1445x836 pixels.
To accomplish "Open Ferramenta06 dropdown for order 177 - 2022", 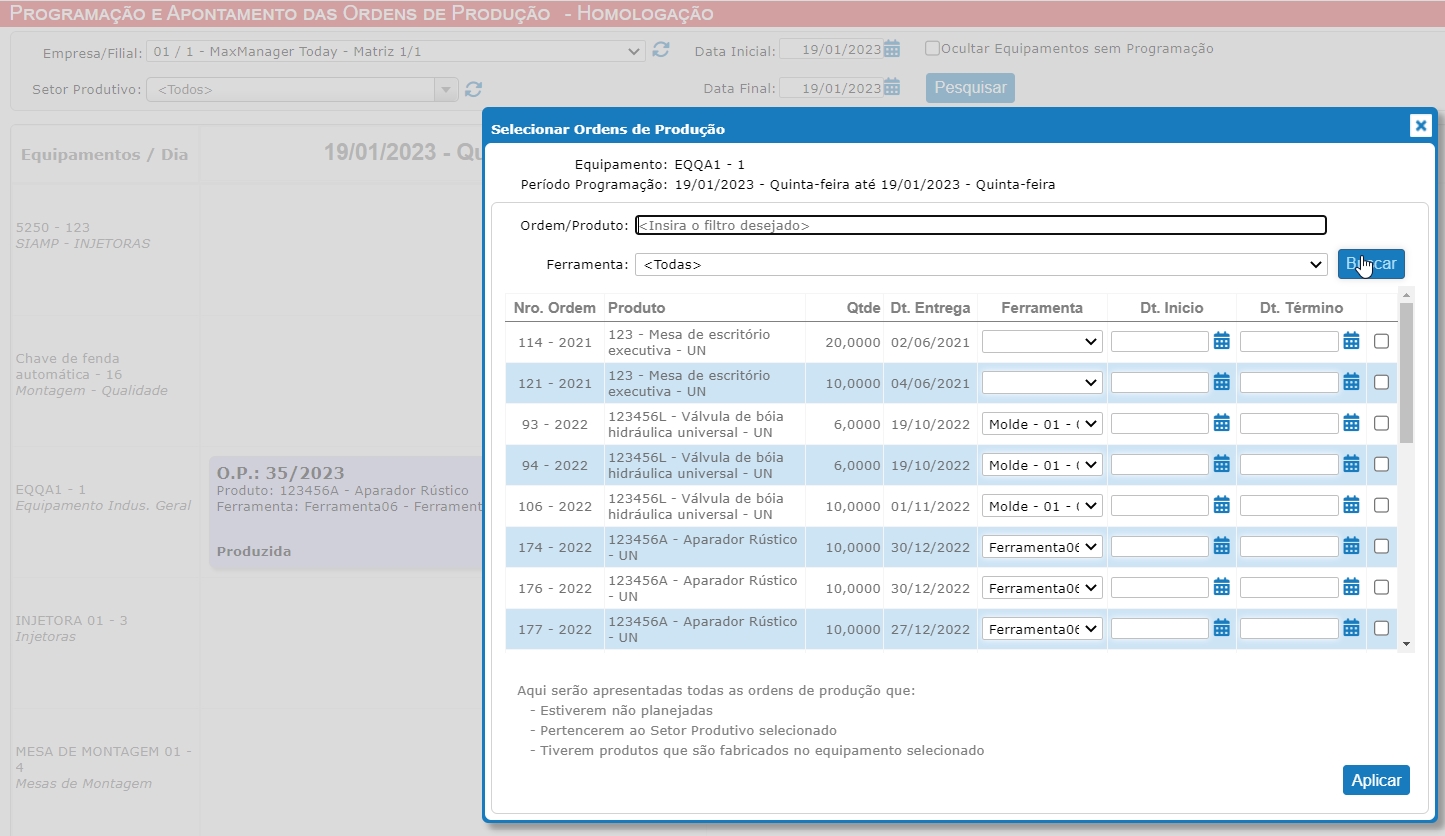I will click(1042, 629).
